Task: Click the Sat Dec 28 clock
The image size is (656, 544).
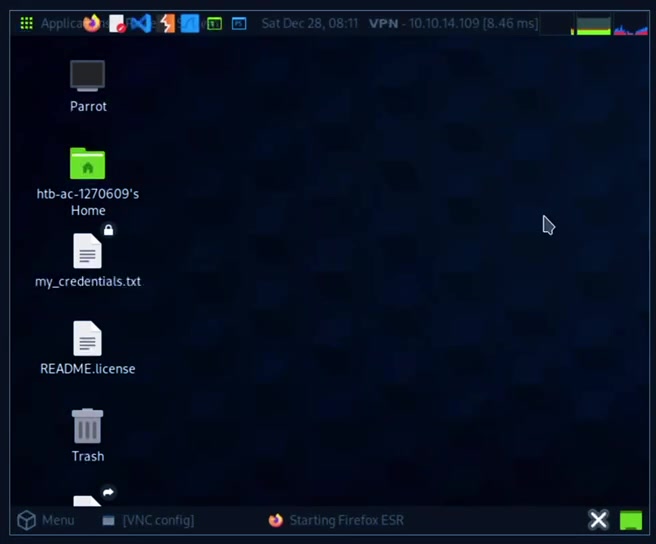Action: 309,23
